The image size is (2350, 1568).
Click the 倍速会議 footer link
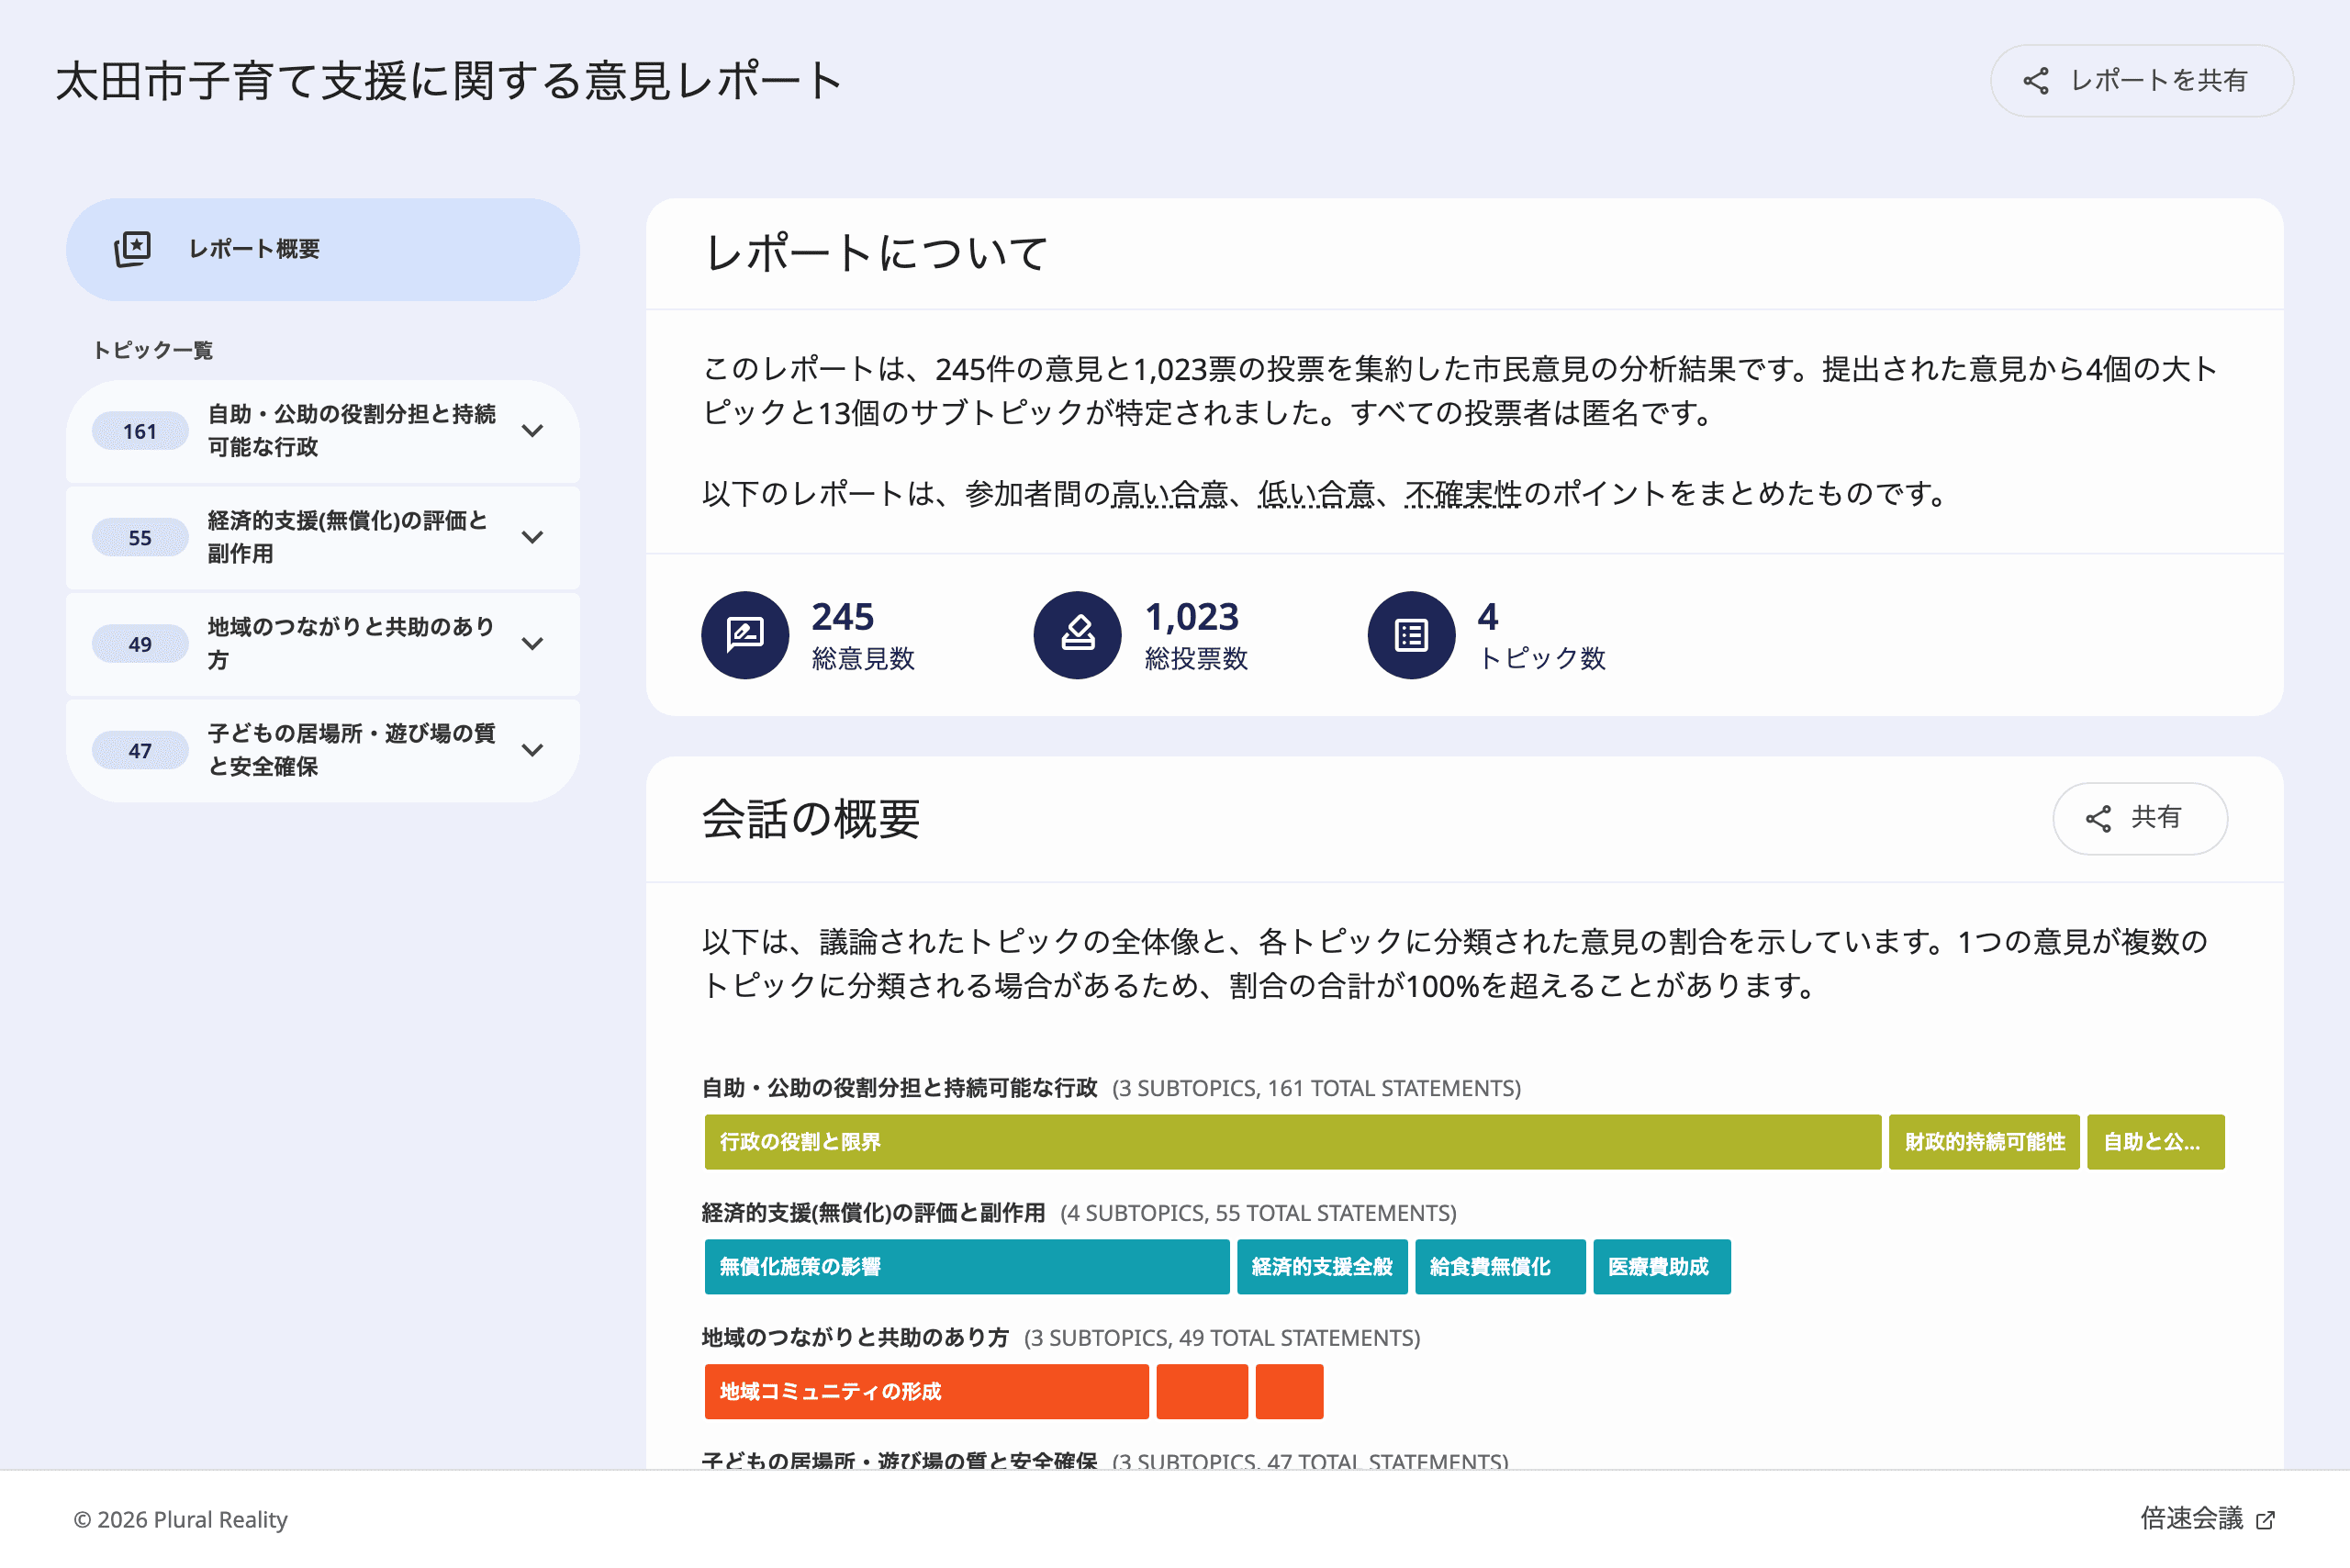pyautogui.click(x=2205, y=1519)
